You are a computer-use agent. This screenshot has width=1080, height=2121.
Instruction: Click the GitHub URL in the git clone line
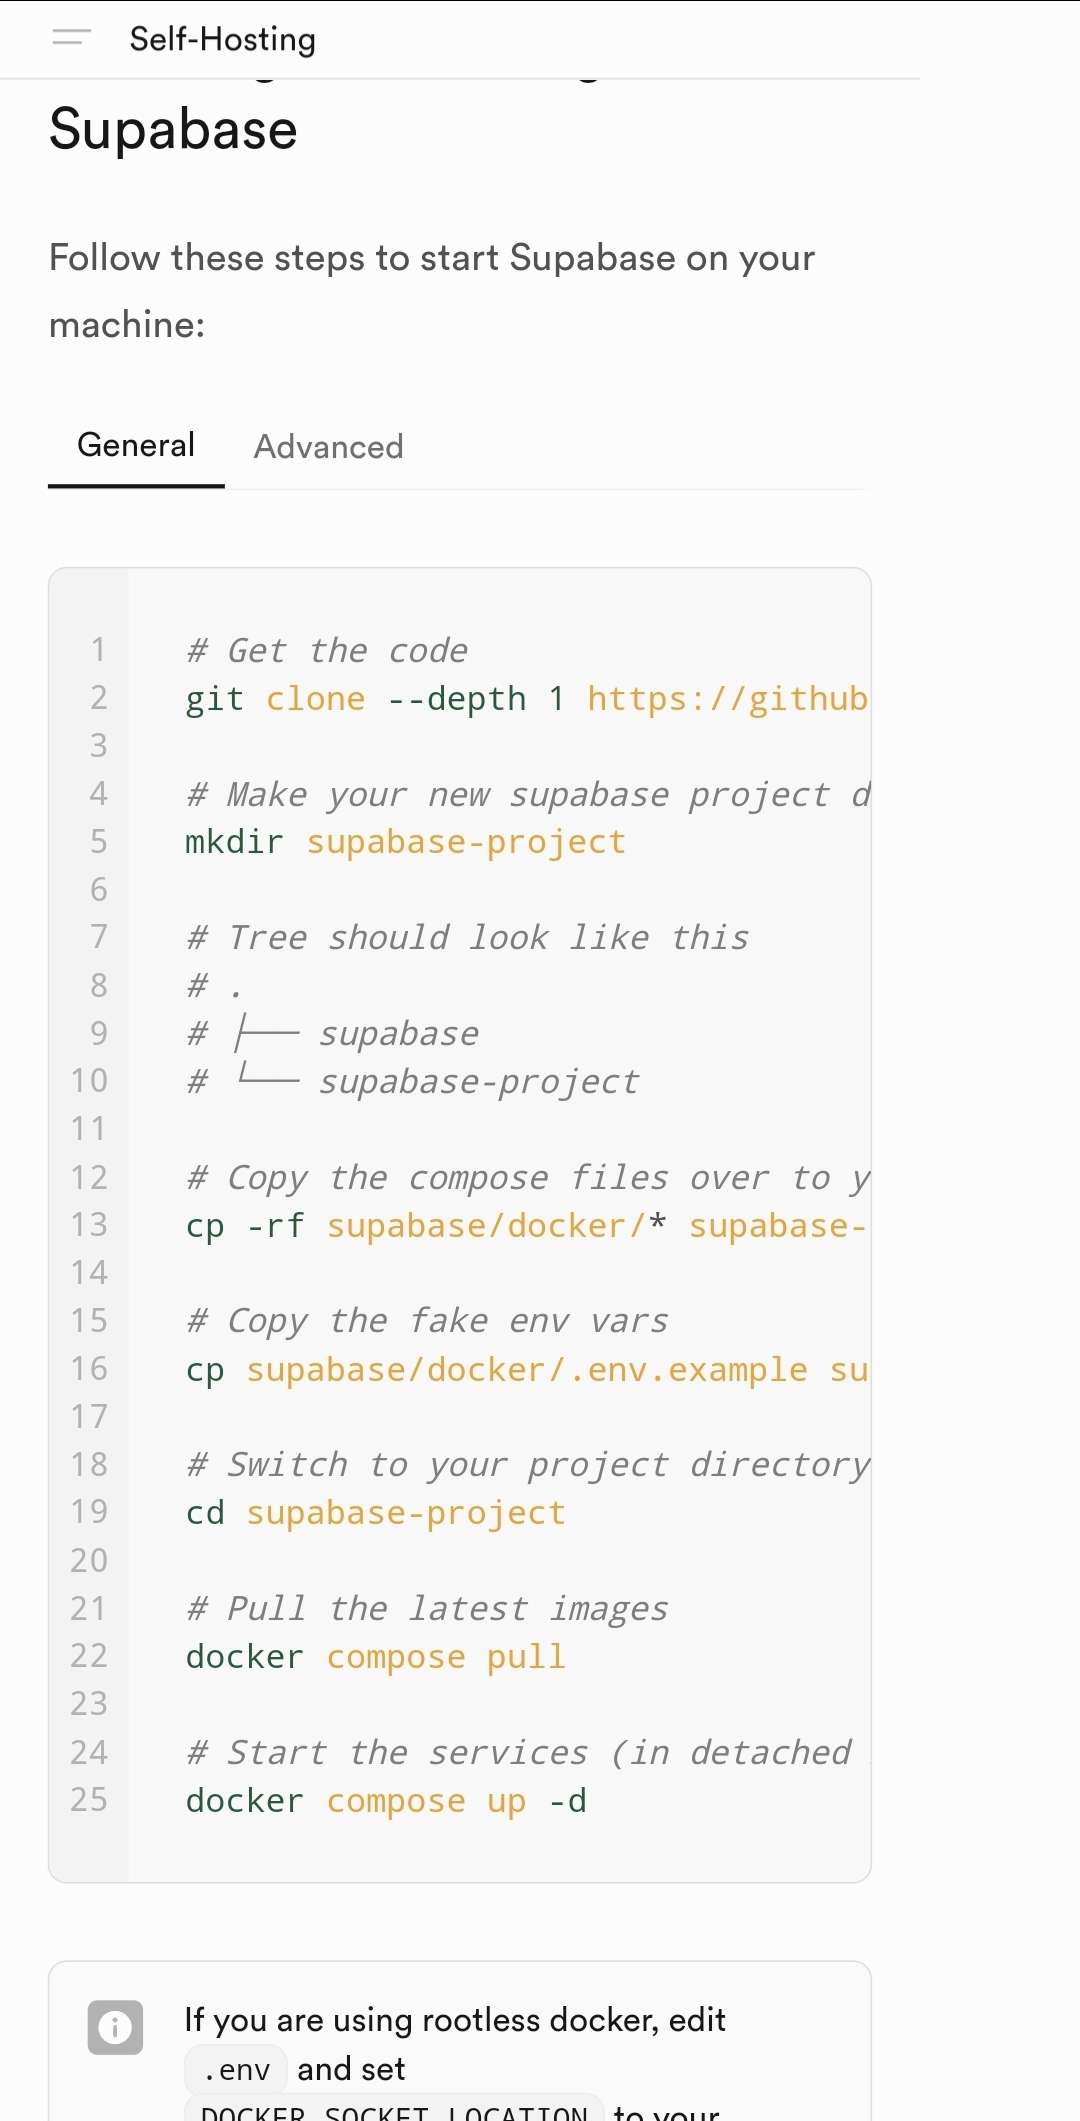pyautogui.click(x=727, y=698)
